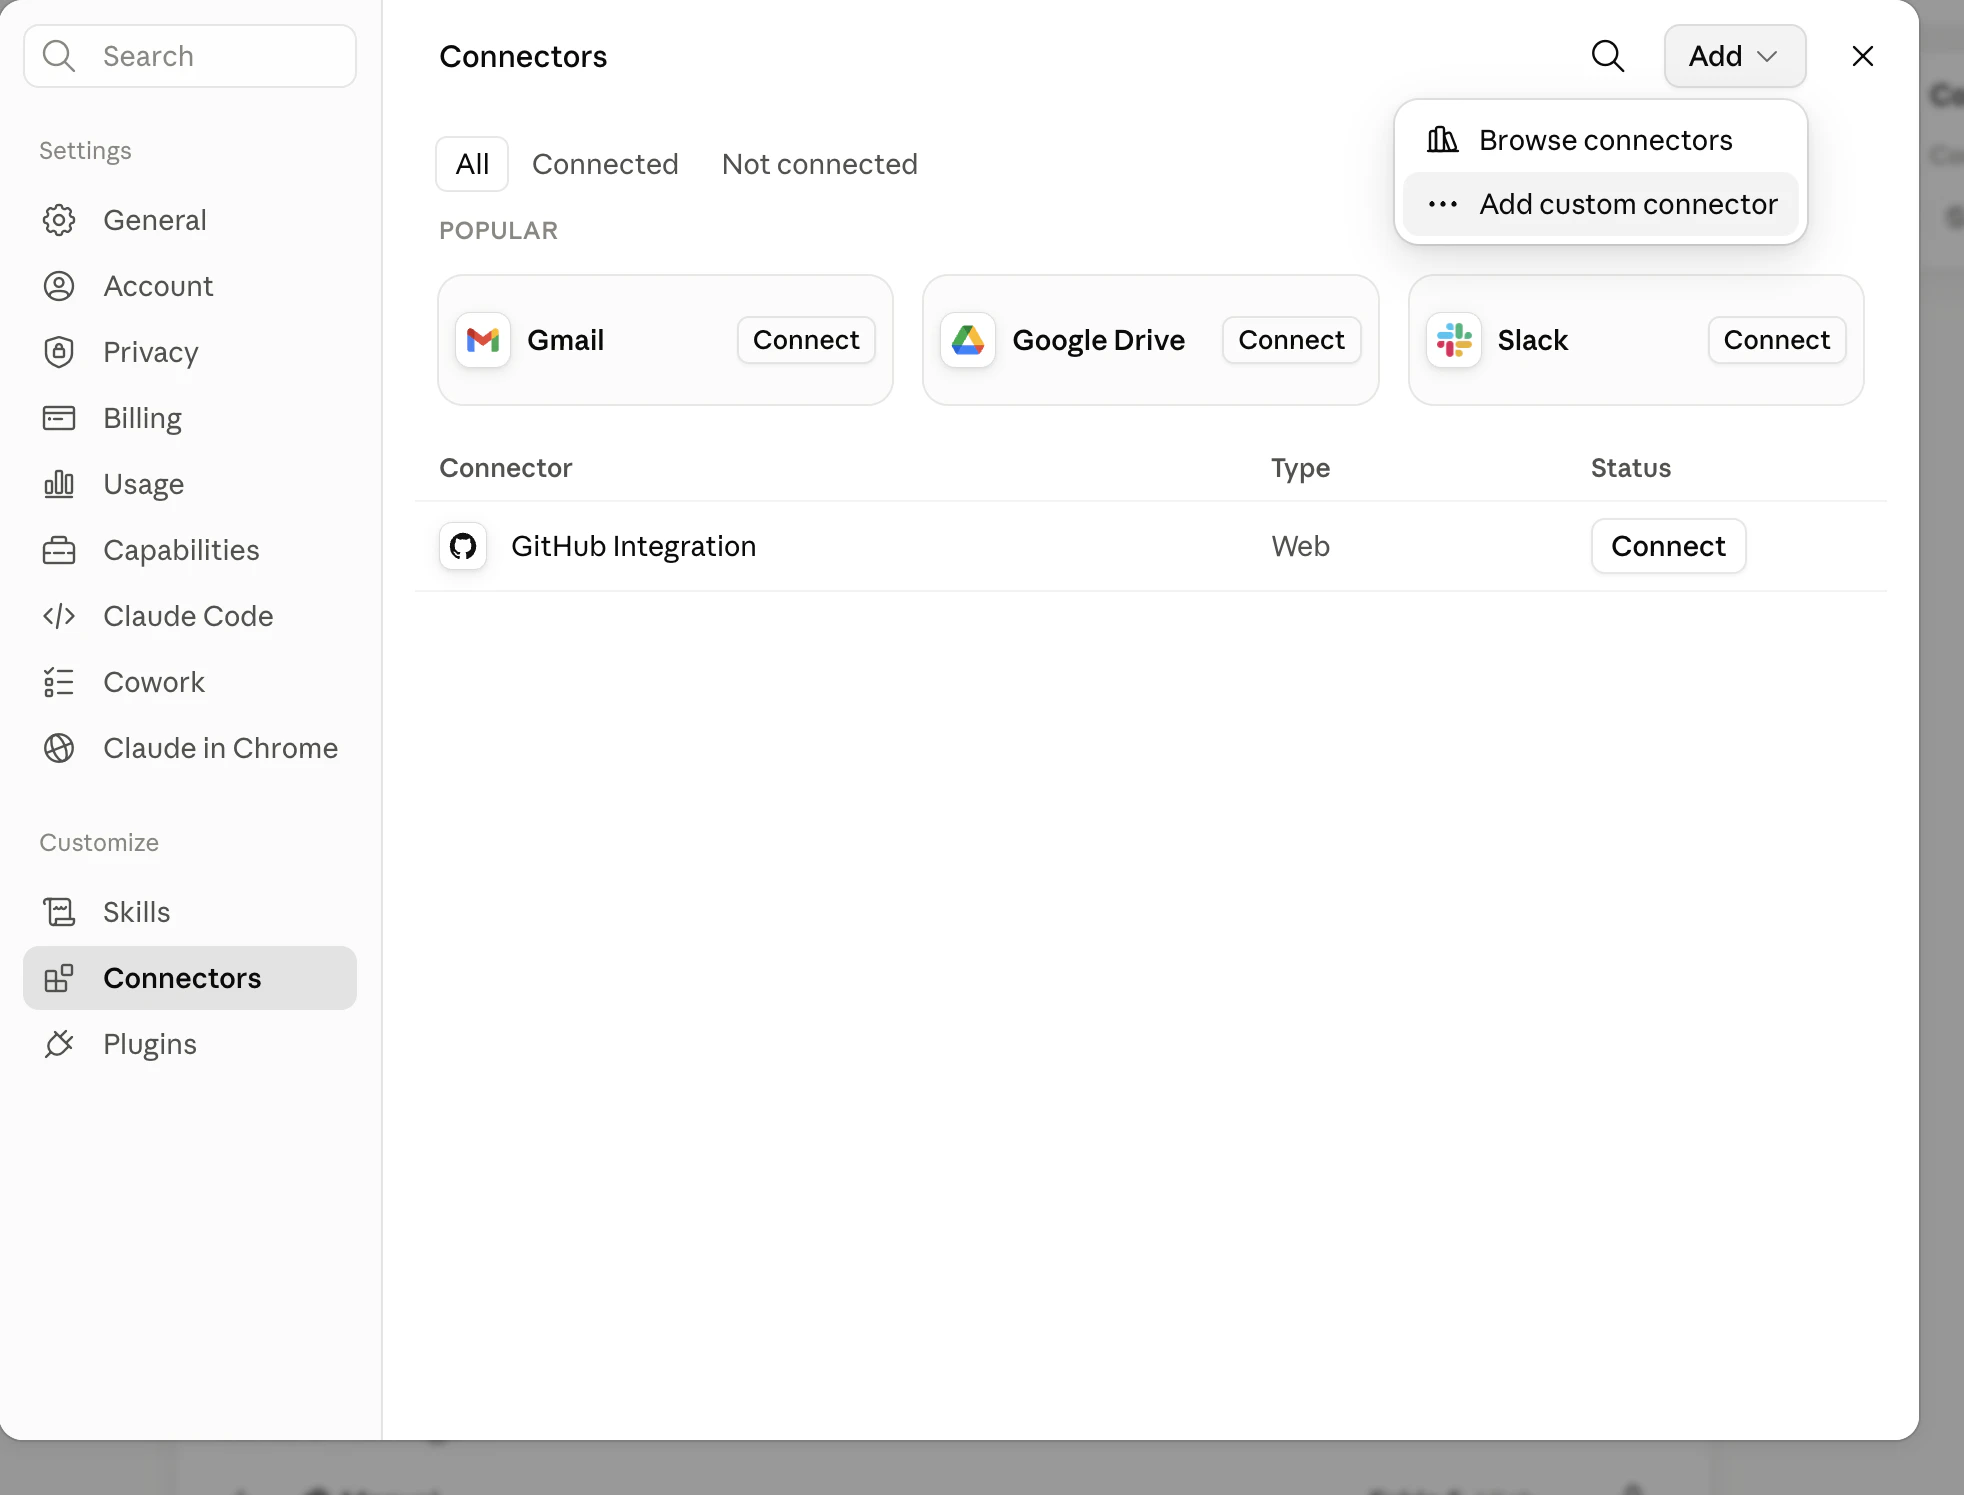Connect the GitHub Integration row
The image size is (1964, 1495).
point(1668,546)
